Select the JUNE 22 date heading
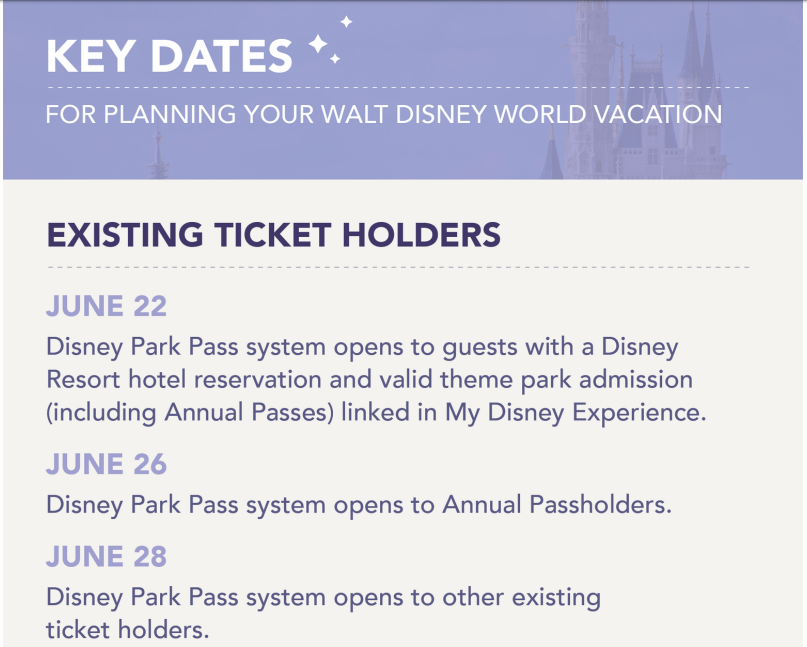Viewport: 807px width, 647px height. point(107,306)
